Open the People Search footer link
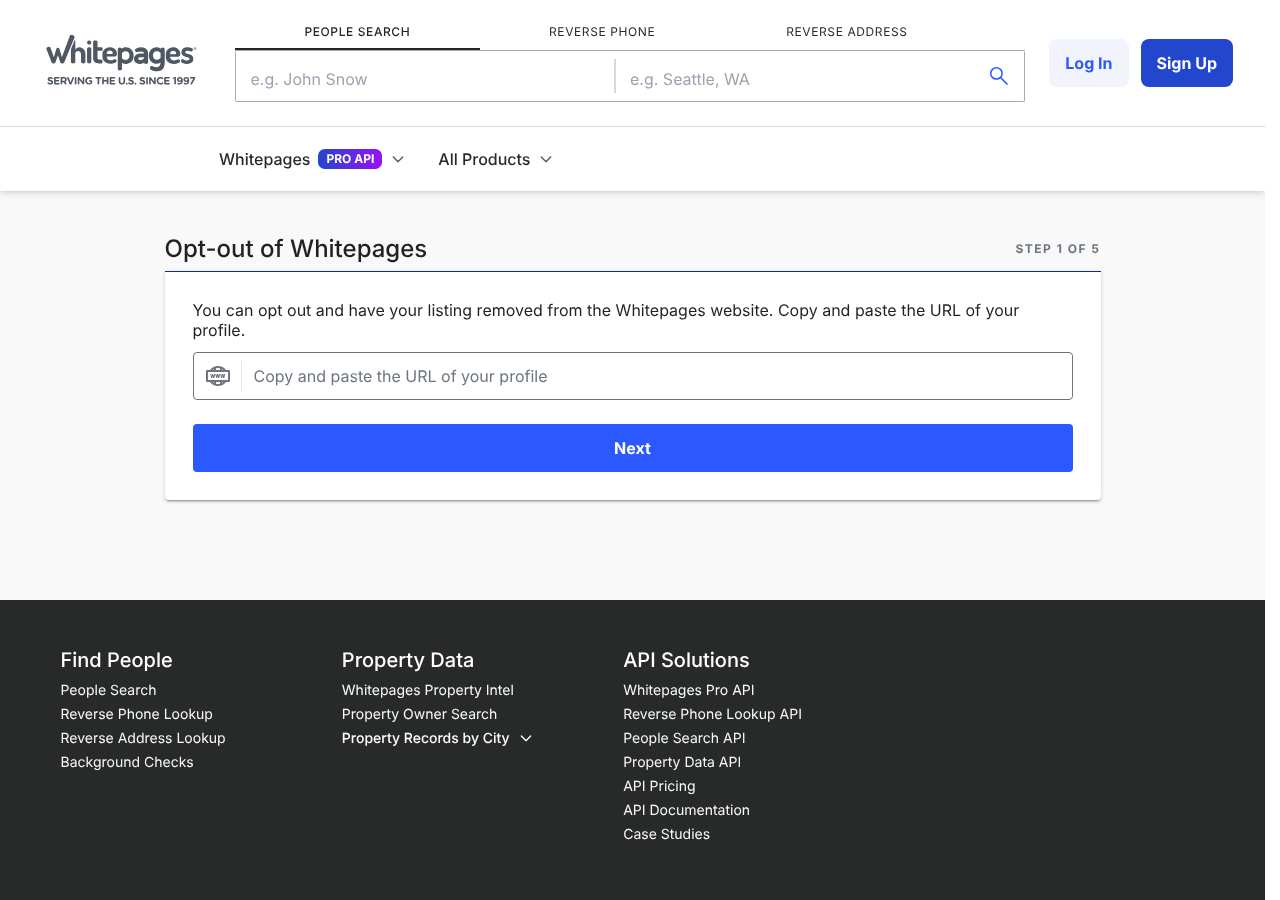The height and width of the screenshot is (900, 1280). coord(108,690)
